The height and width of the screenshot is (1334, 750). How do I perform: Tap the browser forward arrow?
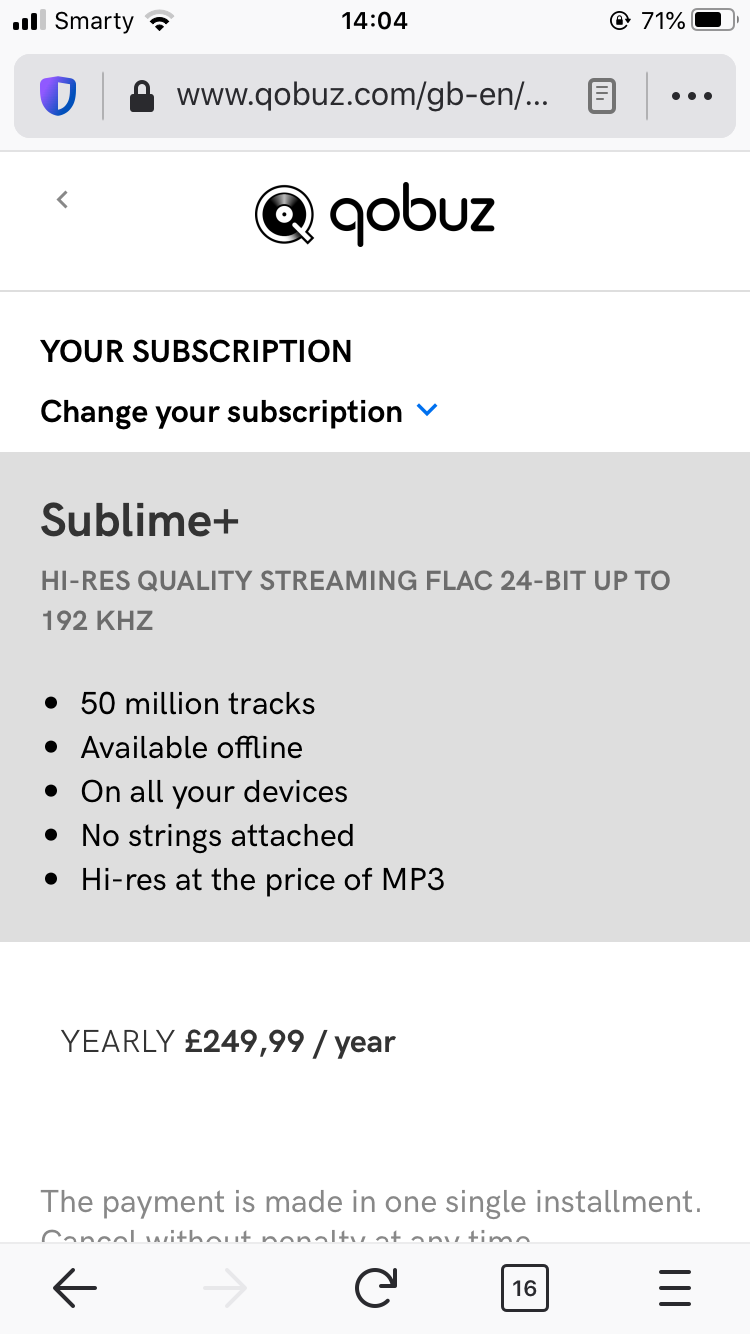224,1289
